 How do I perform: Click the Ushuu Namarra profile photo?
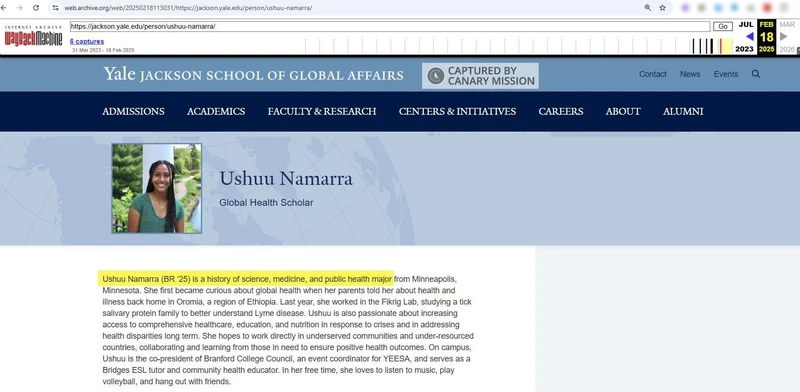pyautogui.click(x=157, y=188)
